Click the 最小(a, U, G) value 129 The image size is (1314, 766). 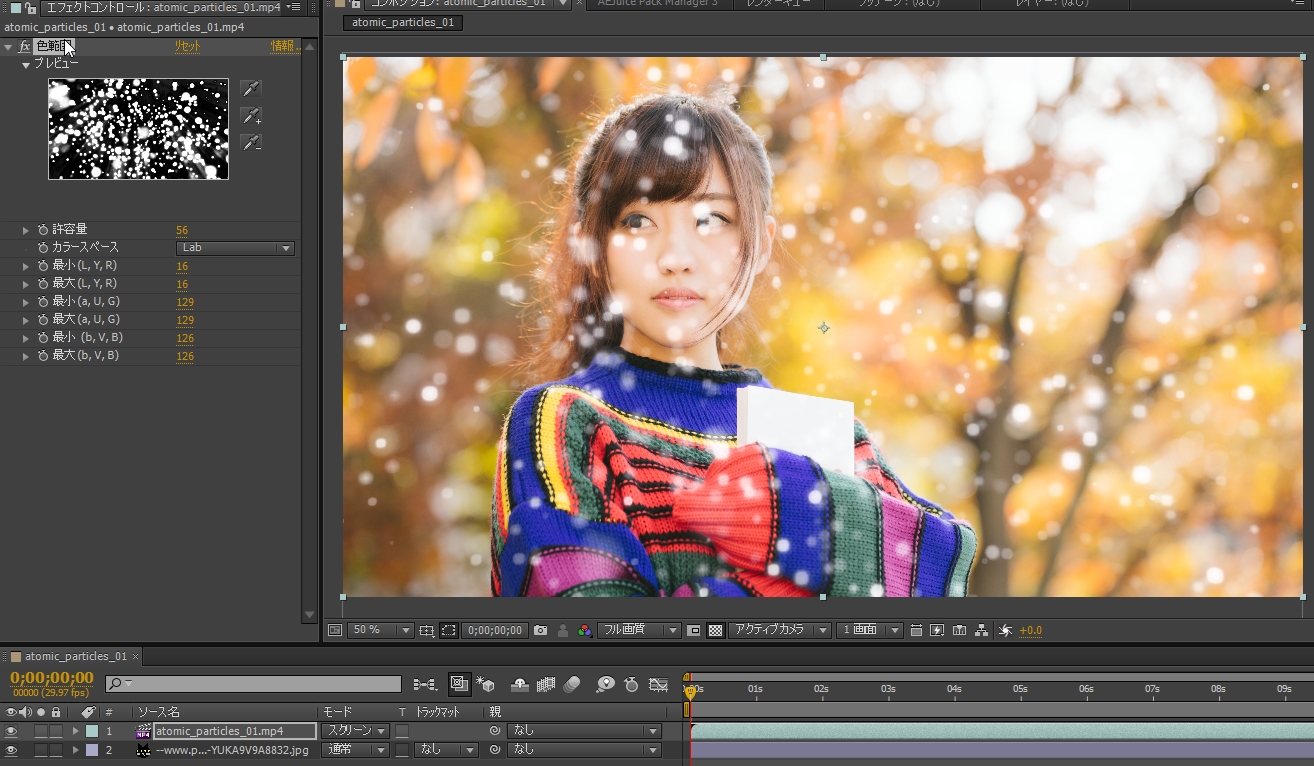pyautogui.click(x=185, y=303)
